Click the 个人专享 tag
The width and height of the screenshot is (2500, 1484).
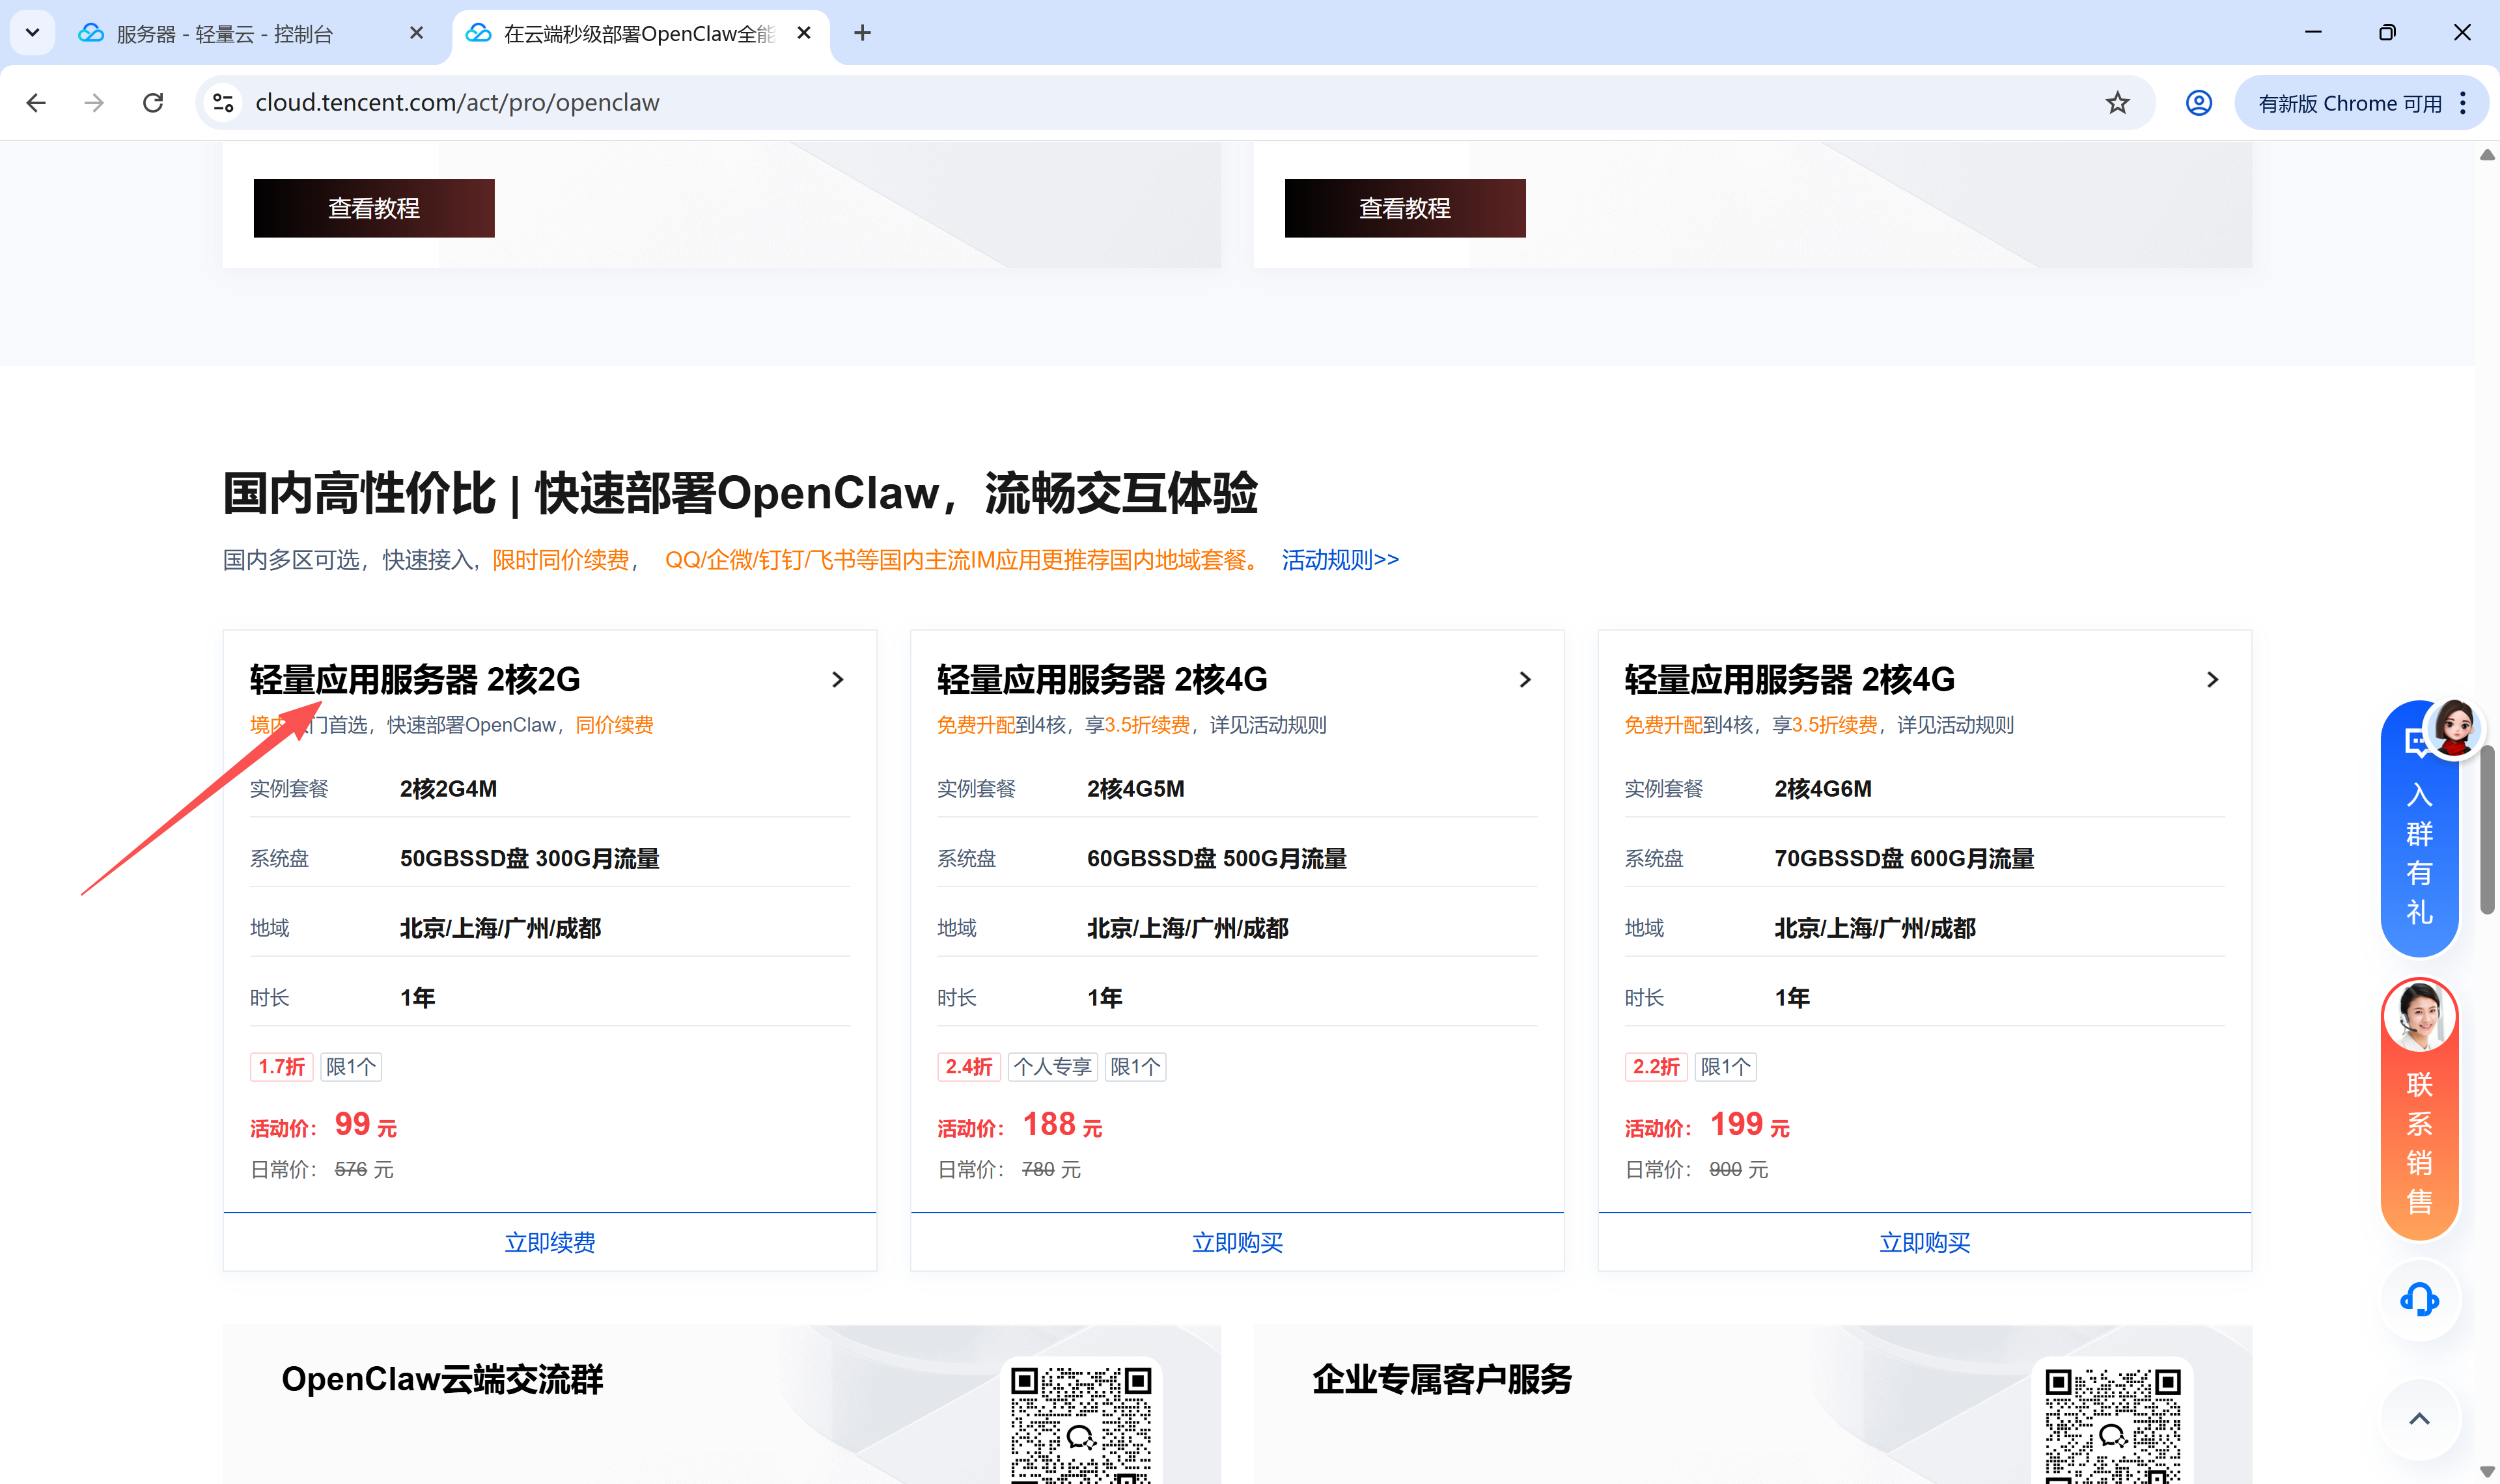pos(1053,1067)
